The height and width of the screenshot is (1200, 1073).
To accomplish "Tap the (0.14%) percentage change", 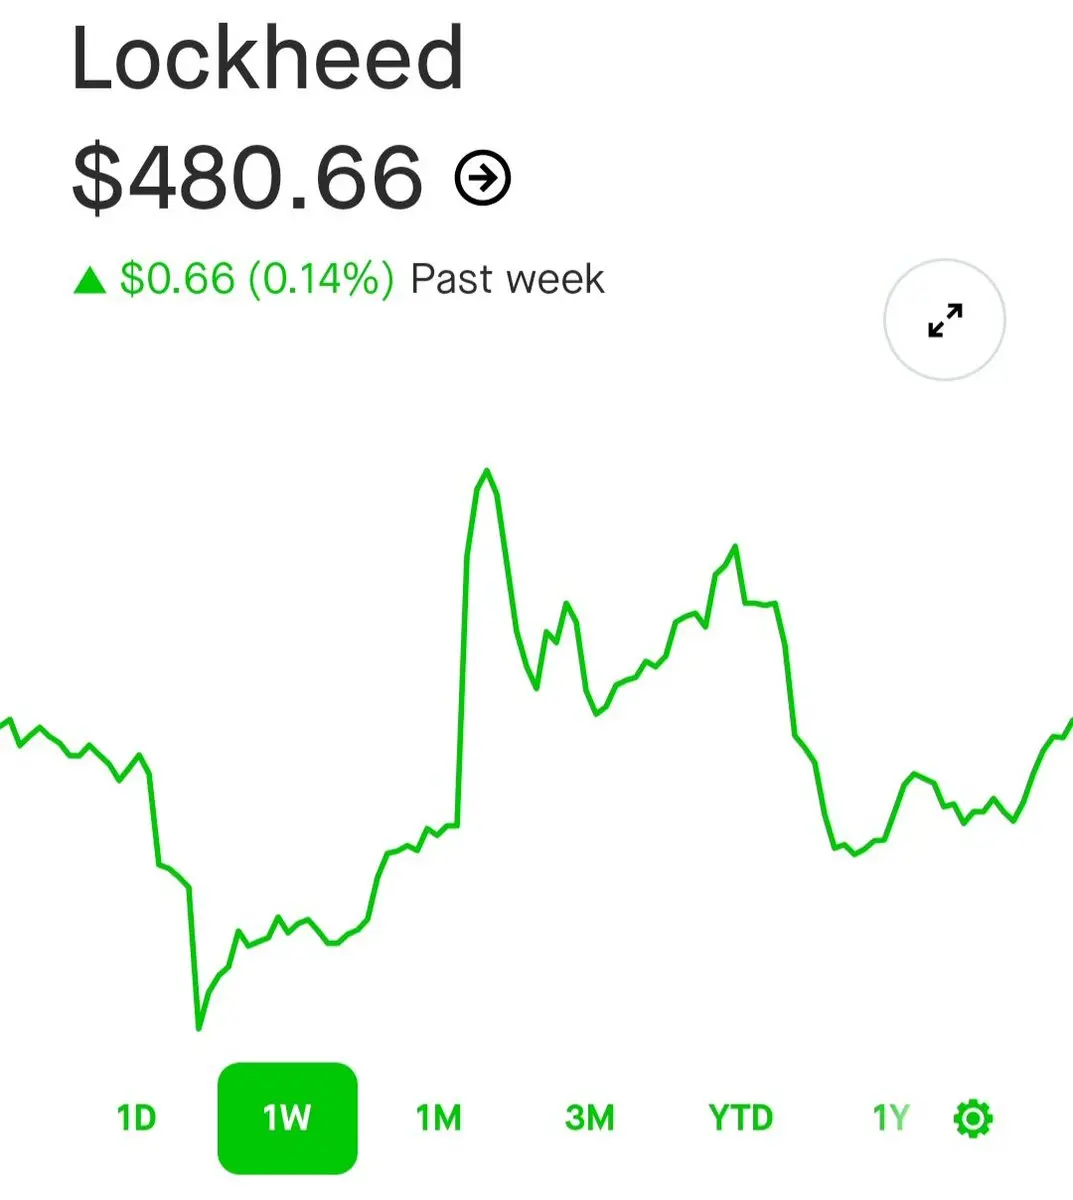I will tap(321, 279).
